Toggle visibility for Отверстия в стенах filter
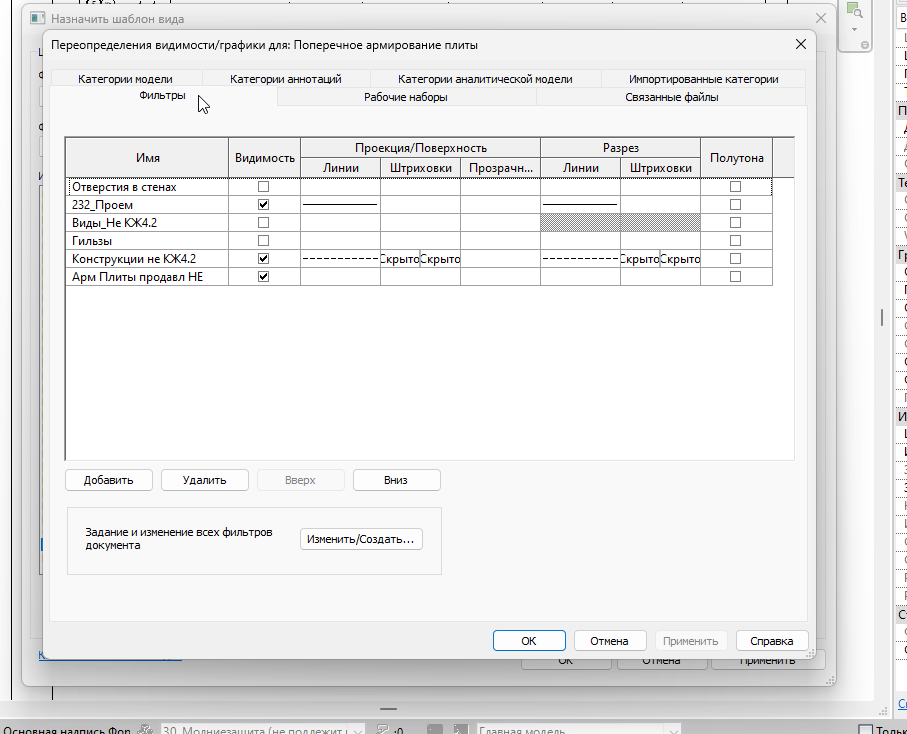Screen dimensions: 907x734 click(263, 186)
